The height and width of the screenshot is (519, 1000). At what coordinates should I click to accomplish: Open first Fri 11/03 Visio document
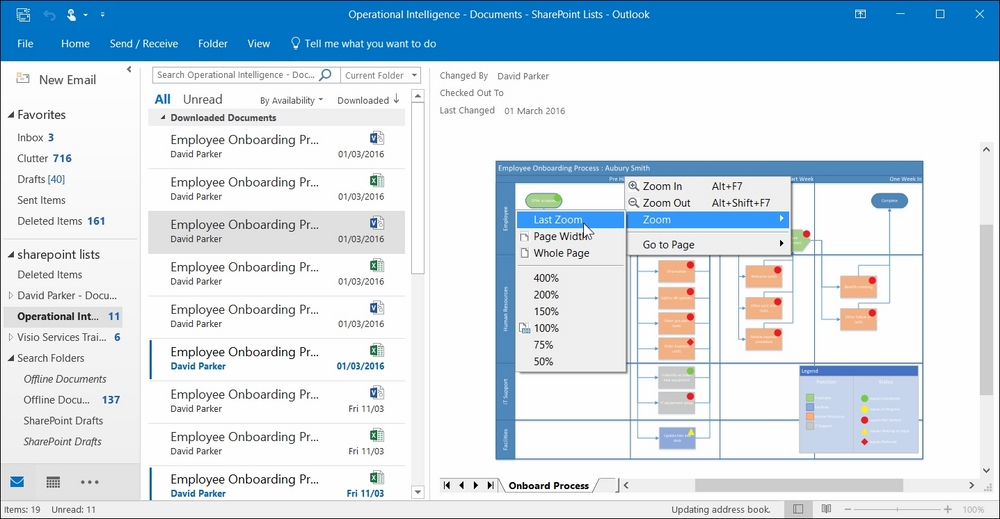click(x=277, y=401)
